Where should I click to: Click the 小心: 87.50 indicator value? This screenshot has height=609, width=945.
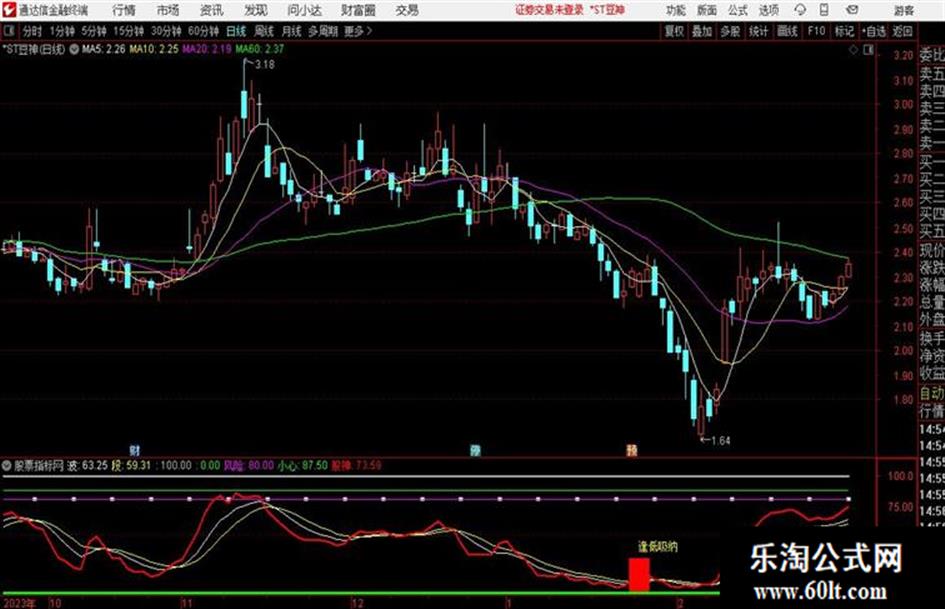(302, 465)
